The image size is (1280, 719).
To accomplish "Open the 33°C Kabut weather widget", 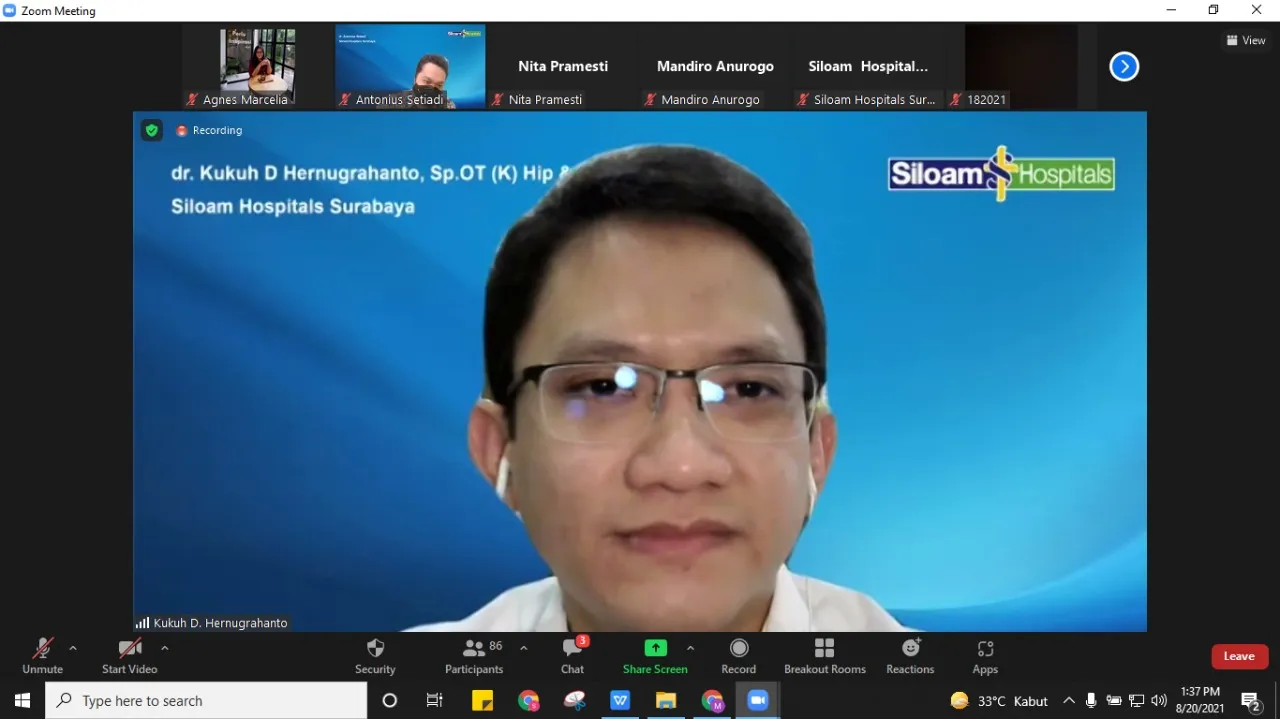I will click(999, 701).
